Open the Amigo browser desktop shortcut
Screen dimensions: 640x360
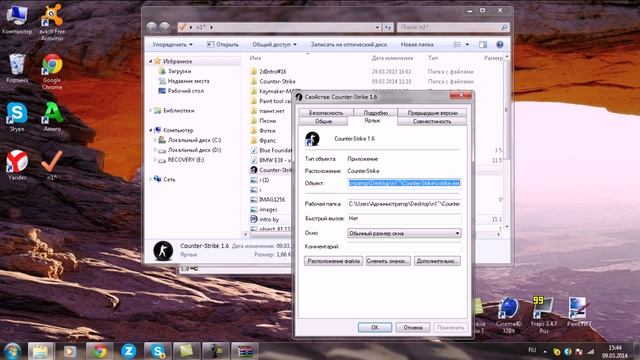point(52,116)
